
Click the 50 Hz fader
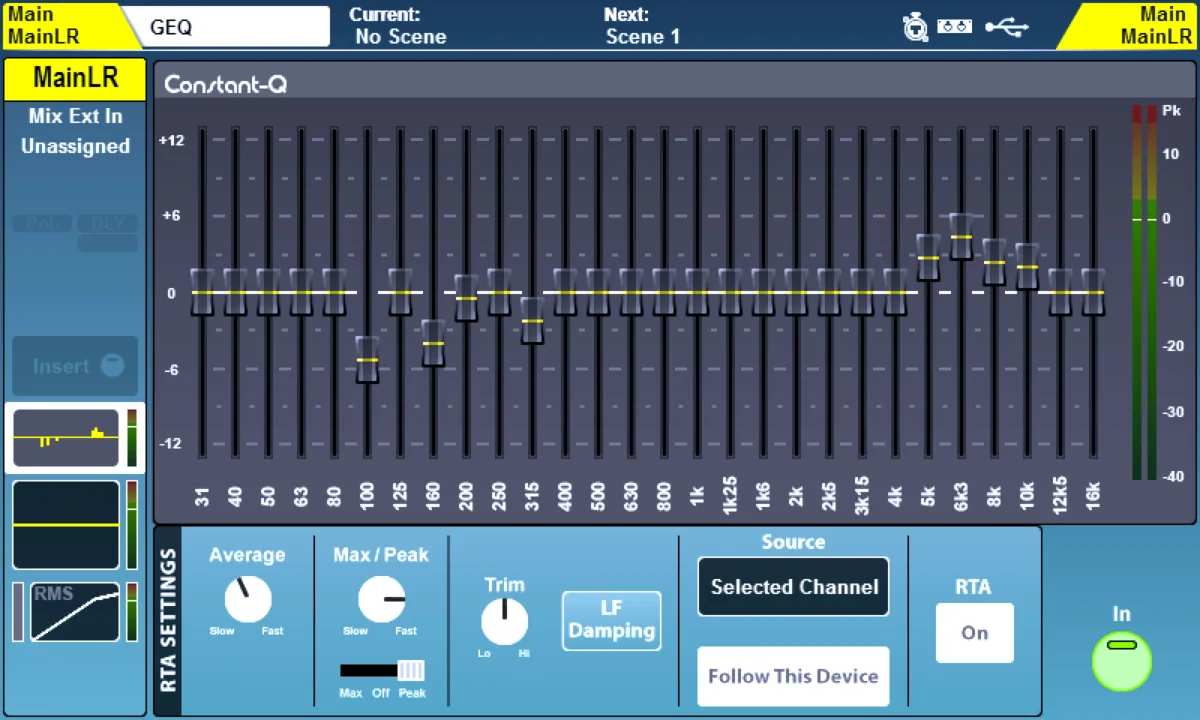268,292
